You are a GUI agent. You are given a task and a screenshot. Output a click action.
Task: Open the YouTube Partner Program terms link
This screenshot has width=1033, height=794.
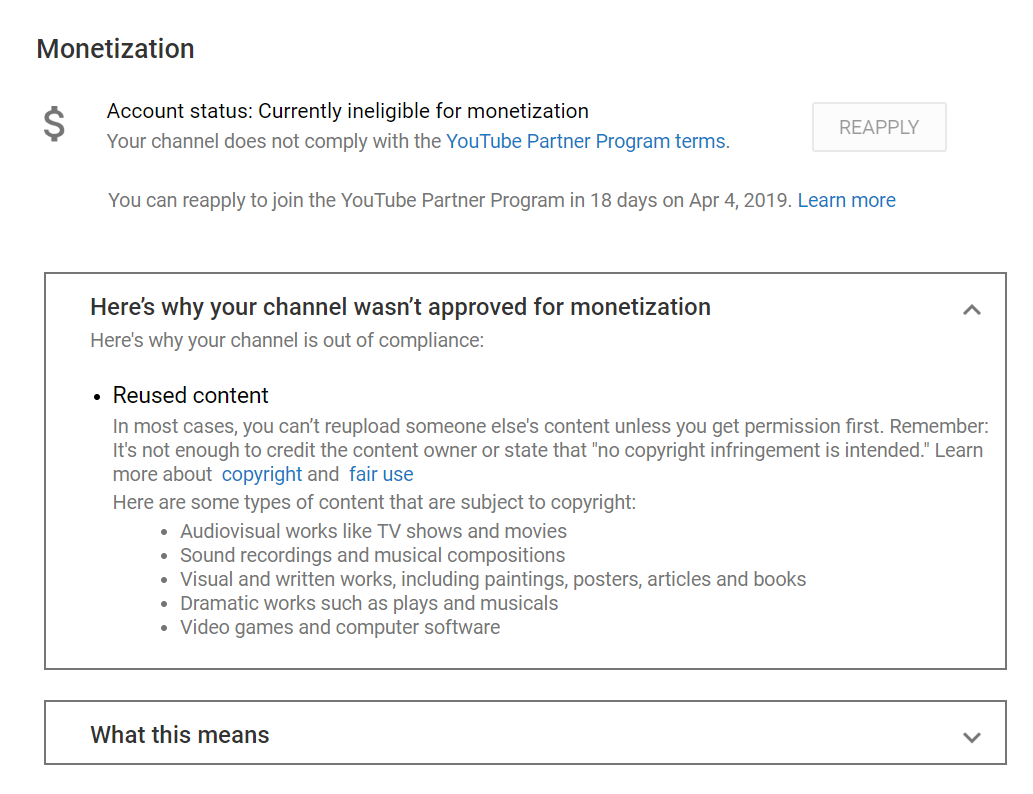pos(586,142)
